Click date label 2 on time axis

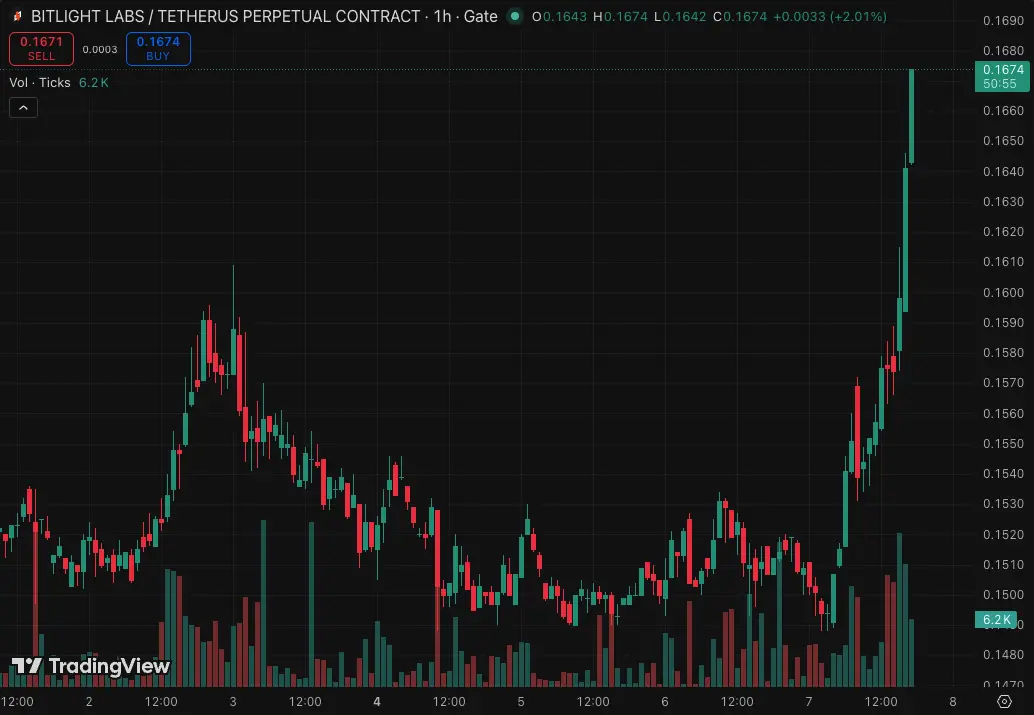(x=89, y=702)
